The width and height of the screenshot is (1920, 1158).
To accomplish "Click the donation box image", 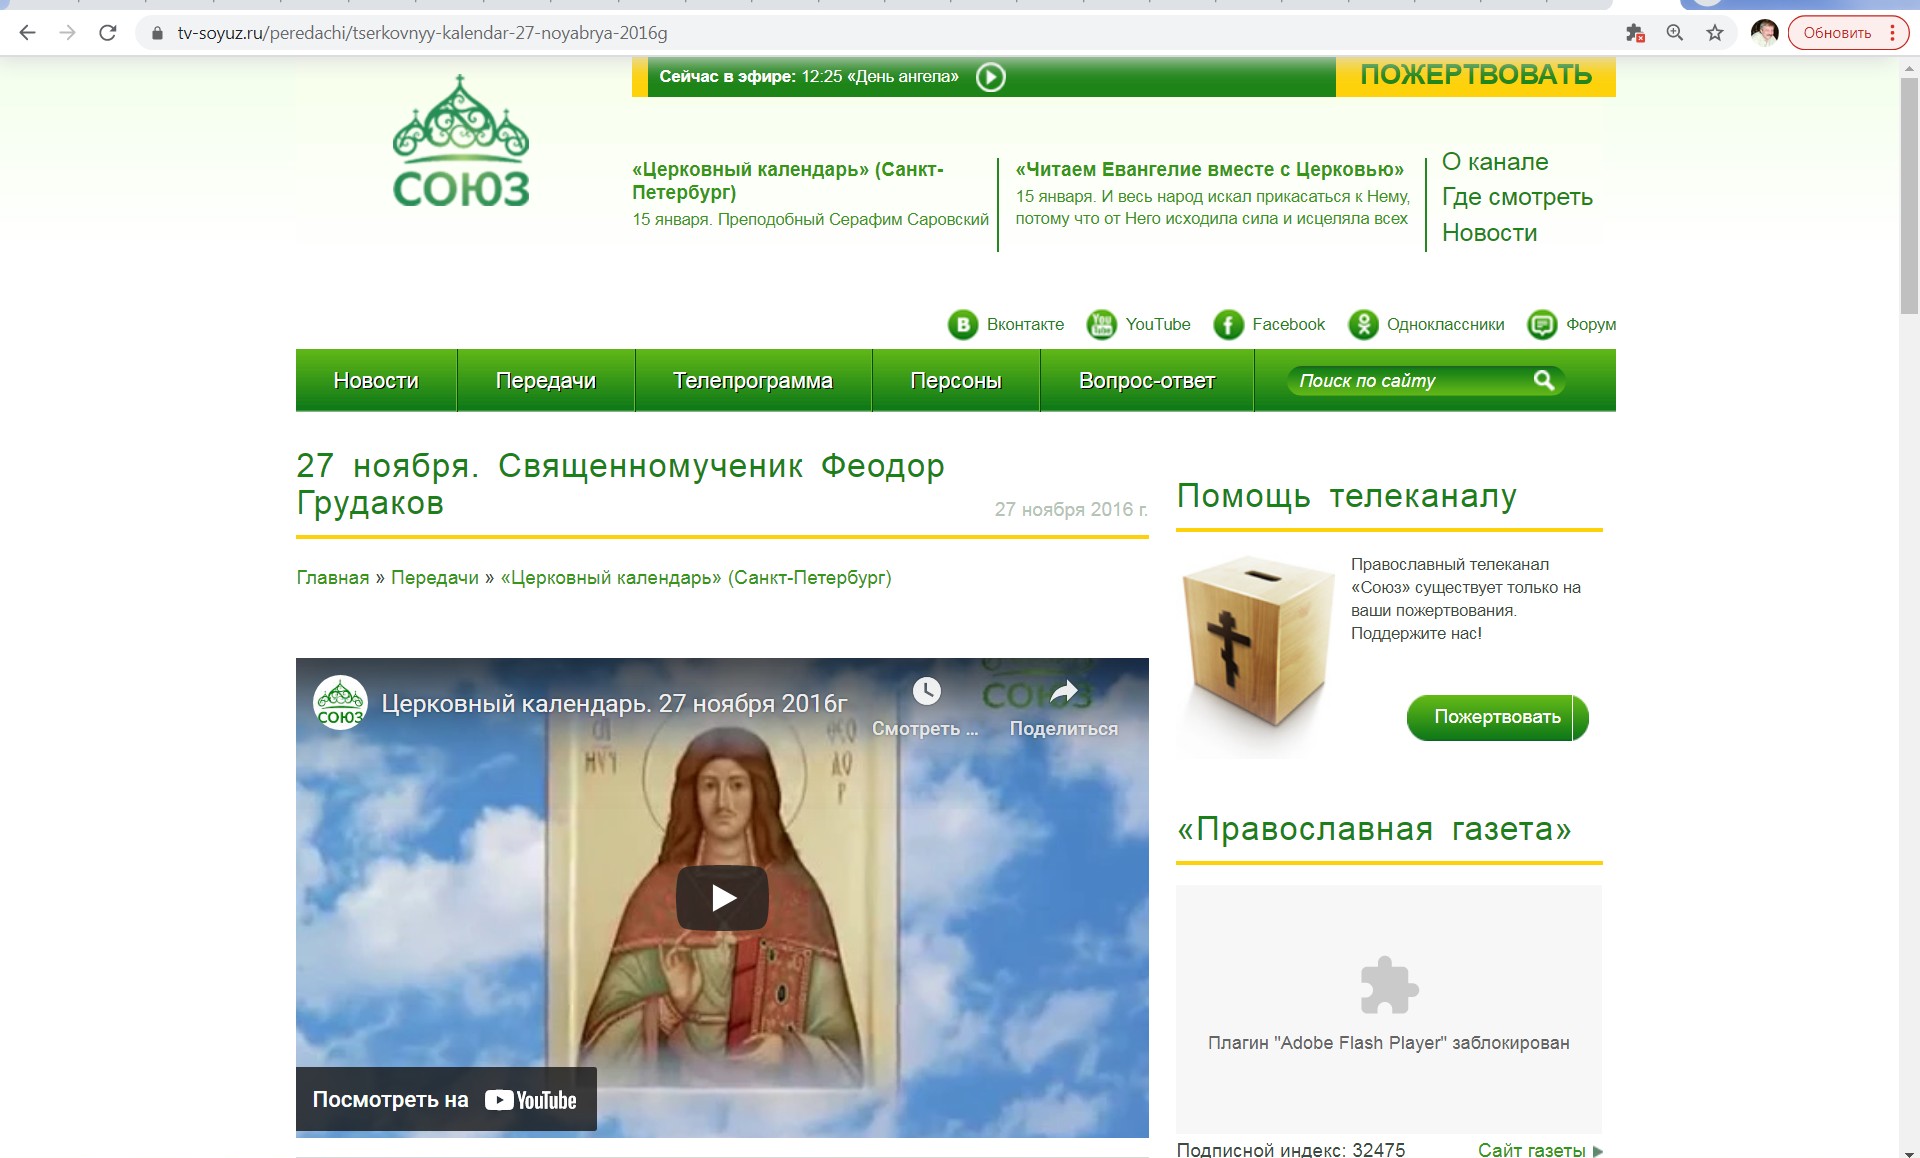I will pyautogui.click(x=1256, y=643).
